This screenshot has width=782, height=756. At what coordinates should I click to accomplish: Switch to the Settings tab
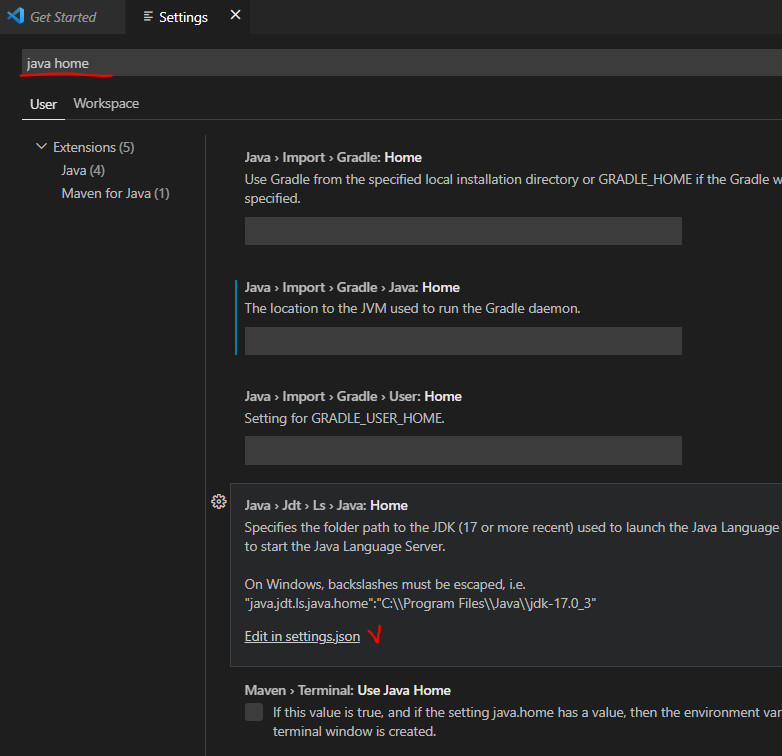point(183,17)
